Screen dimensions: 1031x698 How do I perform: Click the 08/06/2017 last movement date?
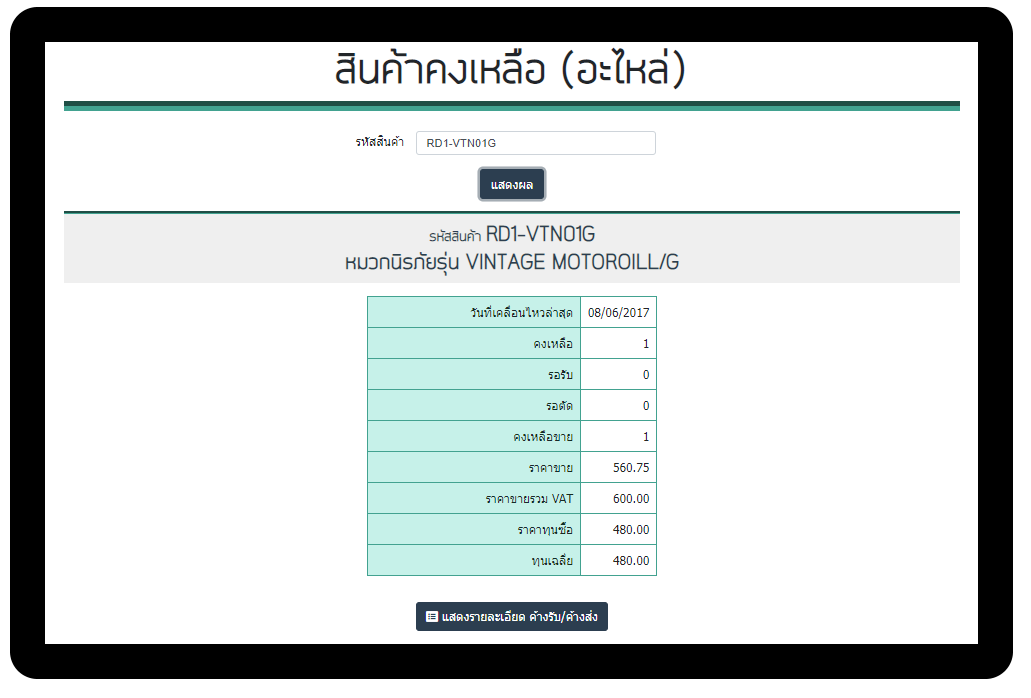coord(618,313)
